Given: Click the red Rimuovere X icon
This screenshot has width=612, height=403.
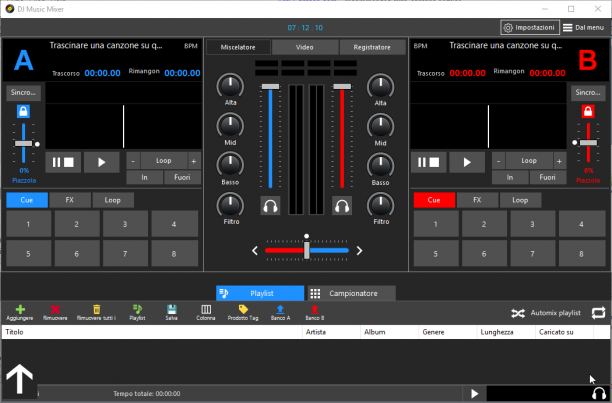Looking at the screenshot, I should click(55, 309).
